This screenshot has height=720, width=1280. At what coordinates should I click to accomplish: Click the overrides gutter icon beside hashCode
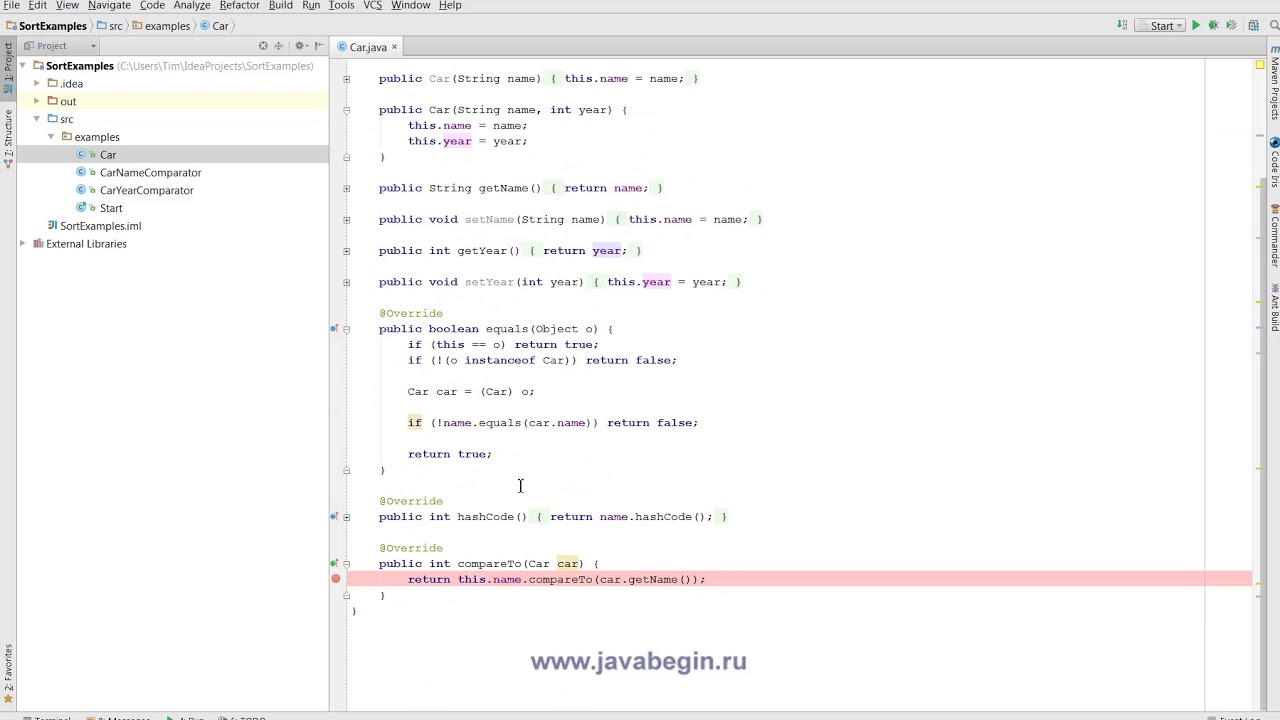pyautogui.click(x=334, y=517)
